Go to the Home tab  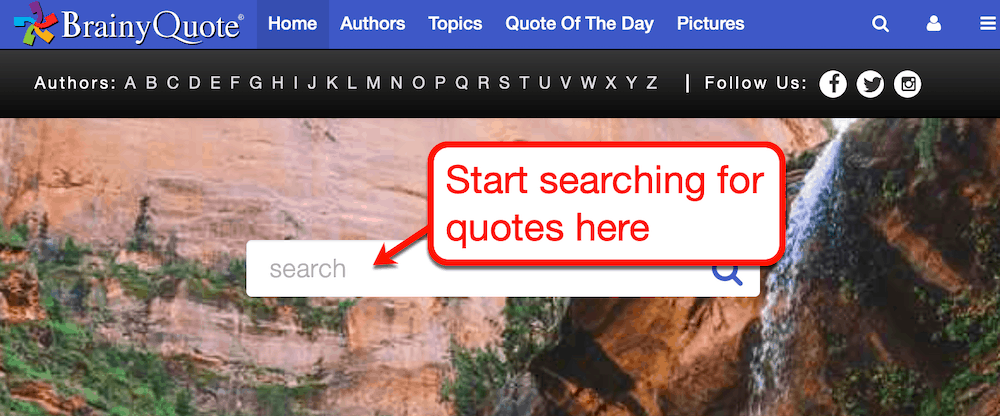pos(293,24)
